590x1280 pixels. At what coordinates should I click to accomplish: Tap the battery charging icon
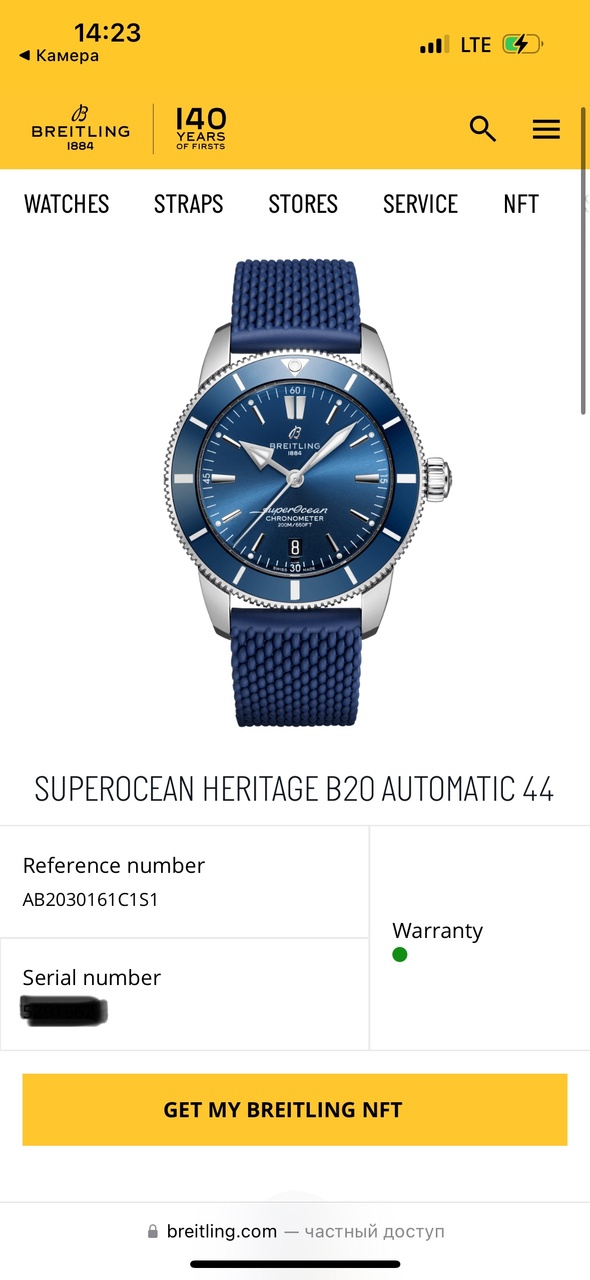coord(522,44)
